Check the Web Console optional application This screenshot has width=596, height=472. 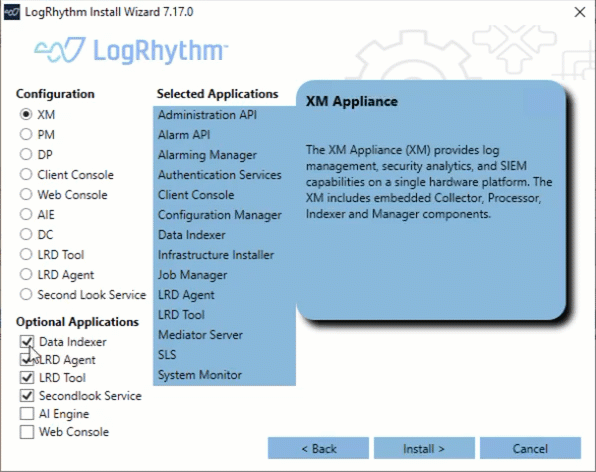[27, 432]
